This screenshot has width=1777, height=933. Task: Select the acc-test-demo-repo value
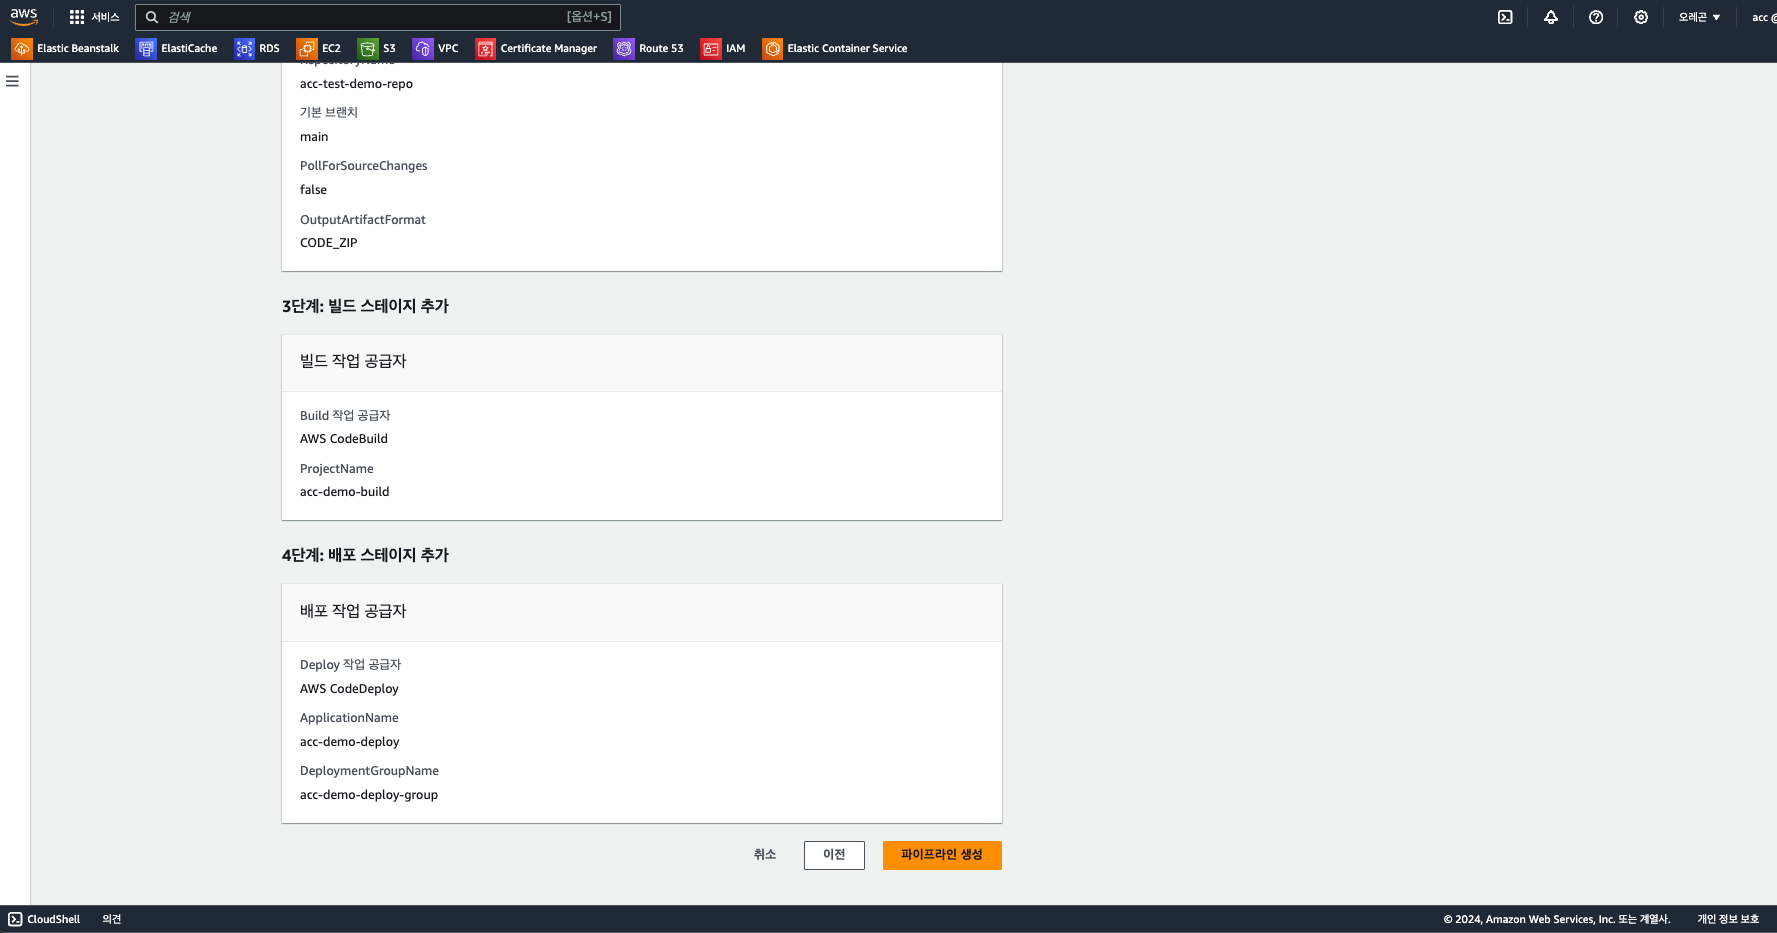pos(356,84)
